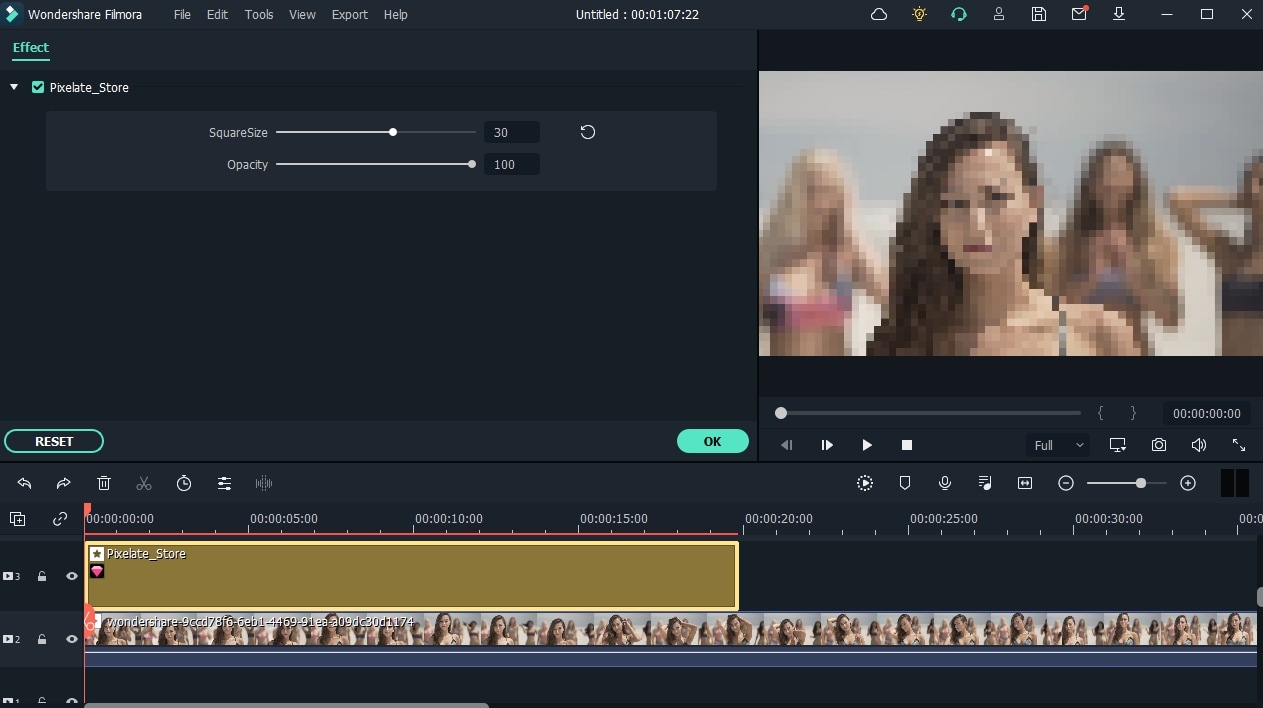Screen dimensions: 1263x708
Task: Uncheck the Pixelate_Store effect checkbox
Action: [38, 87]
